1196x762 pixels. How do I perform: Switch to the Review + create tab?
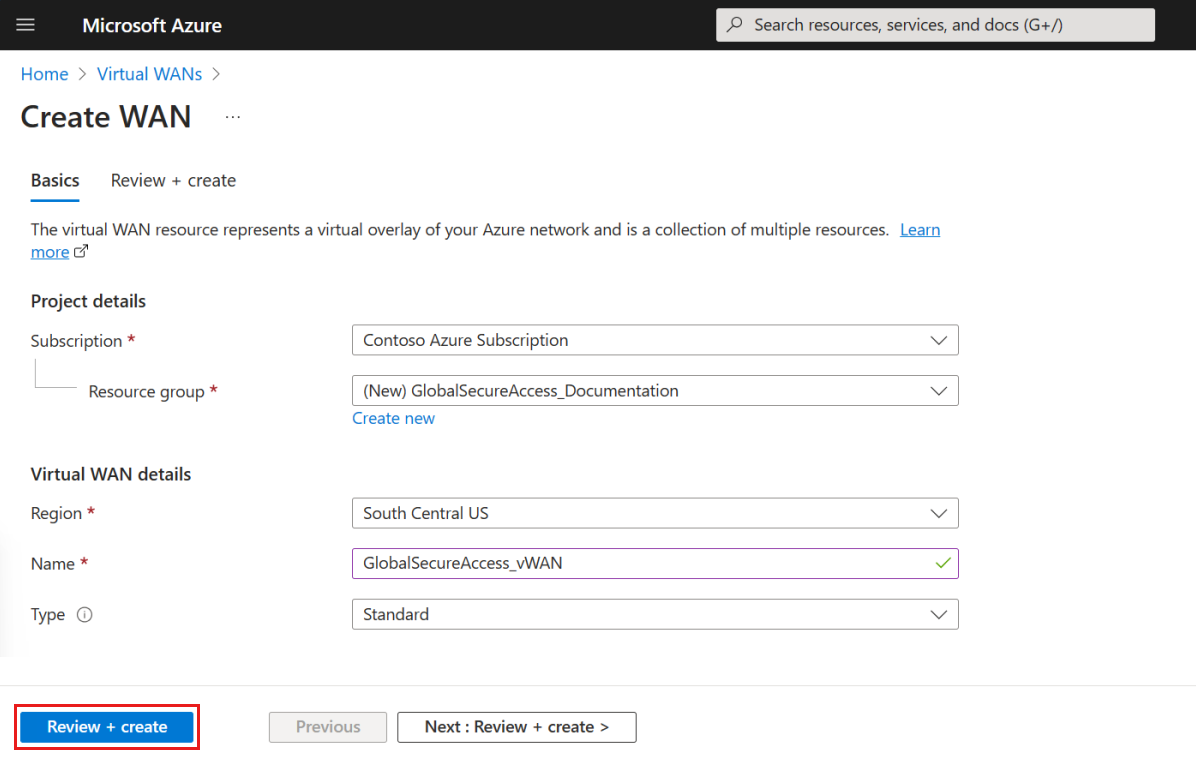(x=173, y=181)
